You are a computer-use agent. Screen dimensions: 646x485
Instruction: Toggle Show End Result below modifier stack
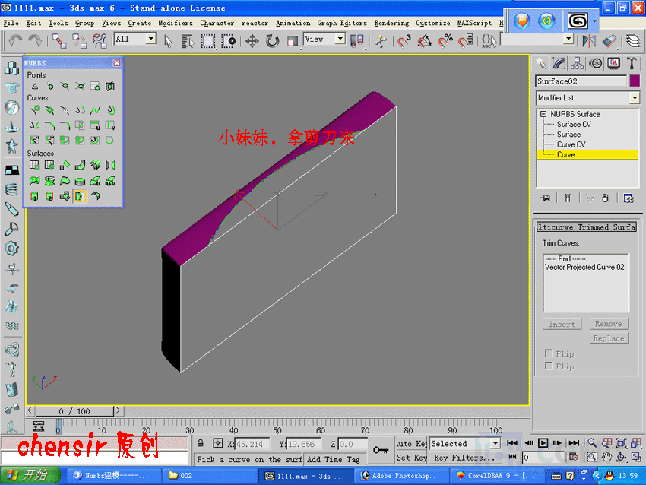tap(568, 198)
